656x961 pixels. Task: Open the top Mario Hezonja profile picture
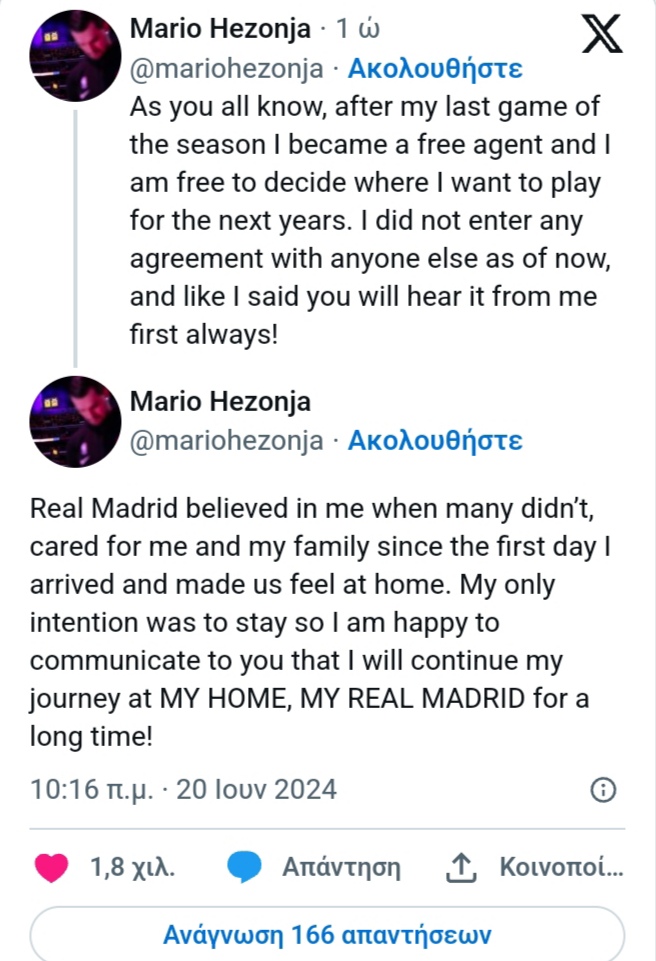(77, 57)
